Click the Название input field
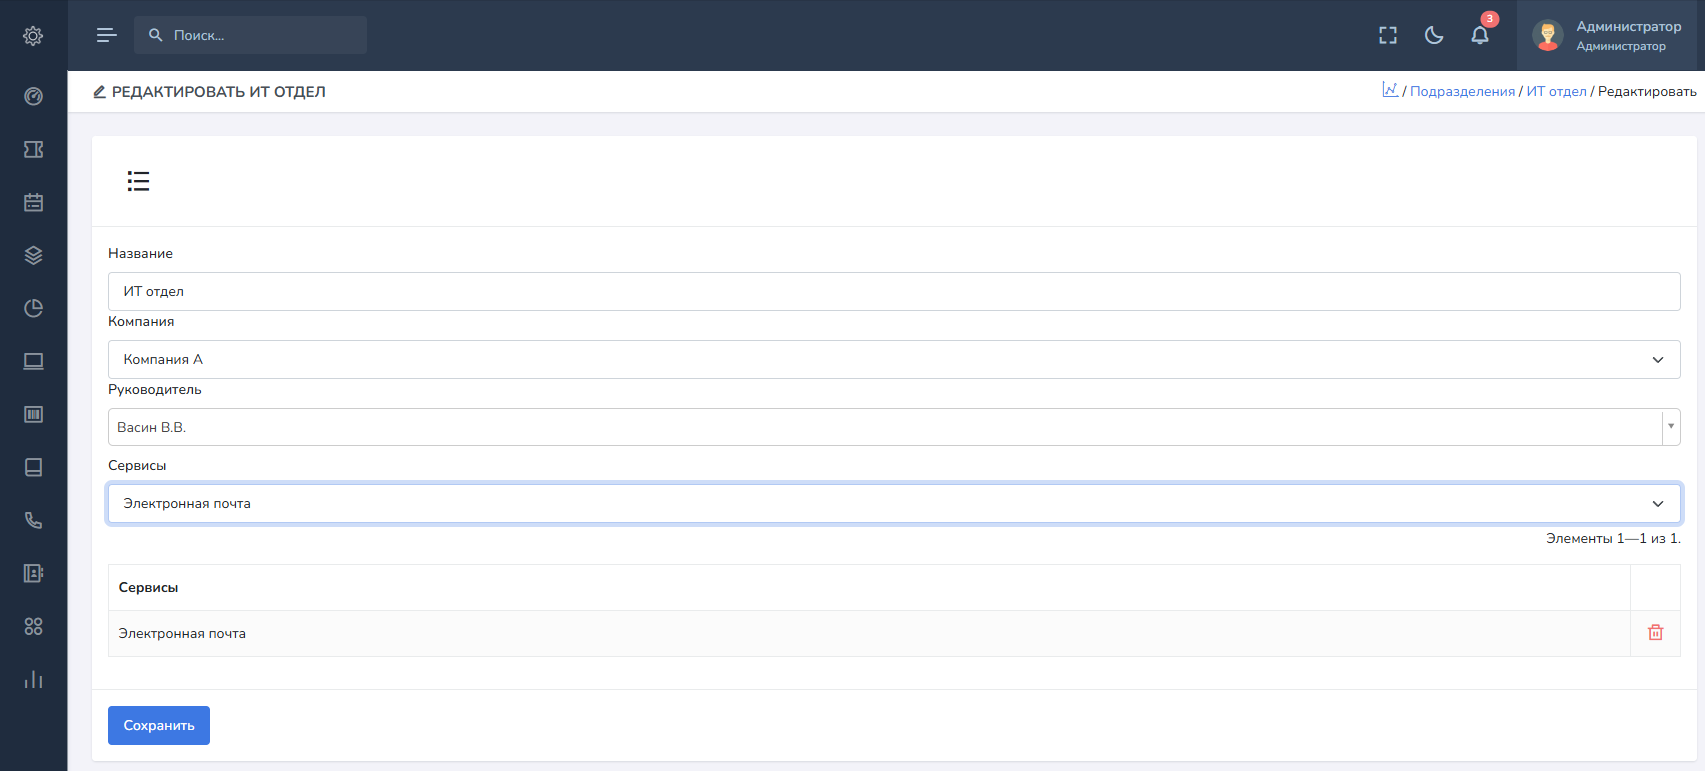Viewport: 1705px width, 771px height. pos(893,292)
